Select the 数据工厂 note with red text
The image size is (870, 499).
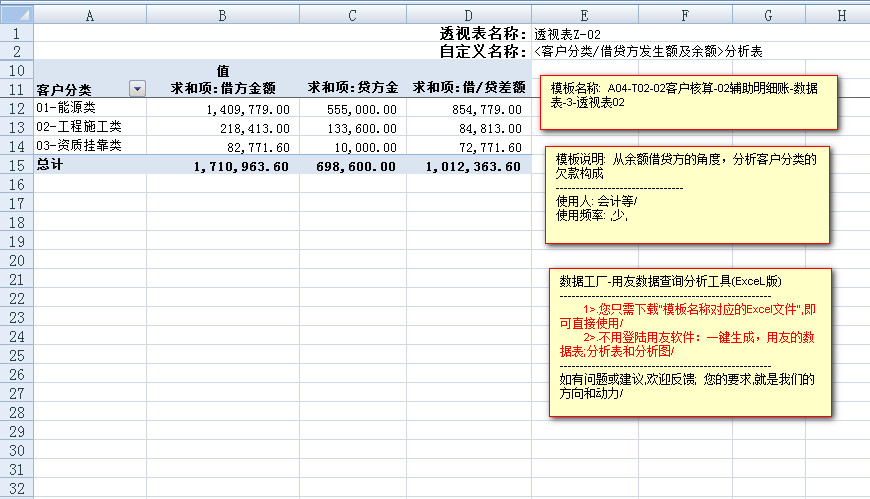coord(690,342)
